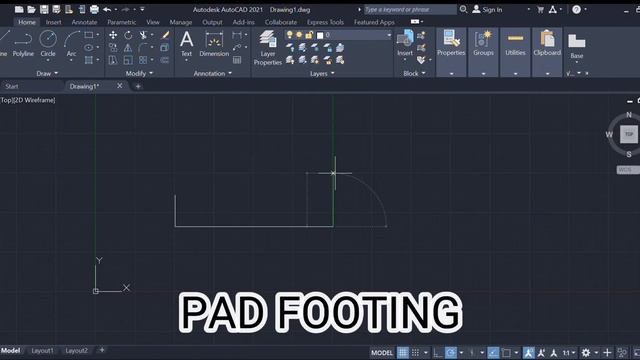
Task: Select the Polyline draw tool
Action: (23, 44)
